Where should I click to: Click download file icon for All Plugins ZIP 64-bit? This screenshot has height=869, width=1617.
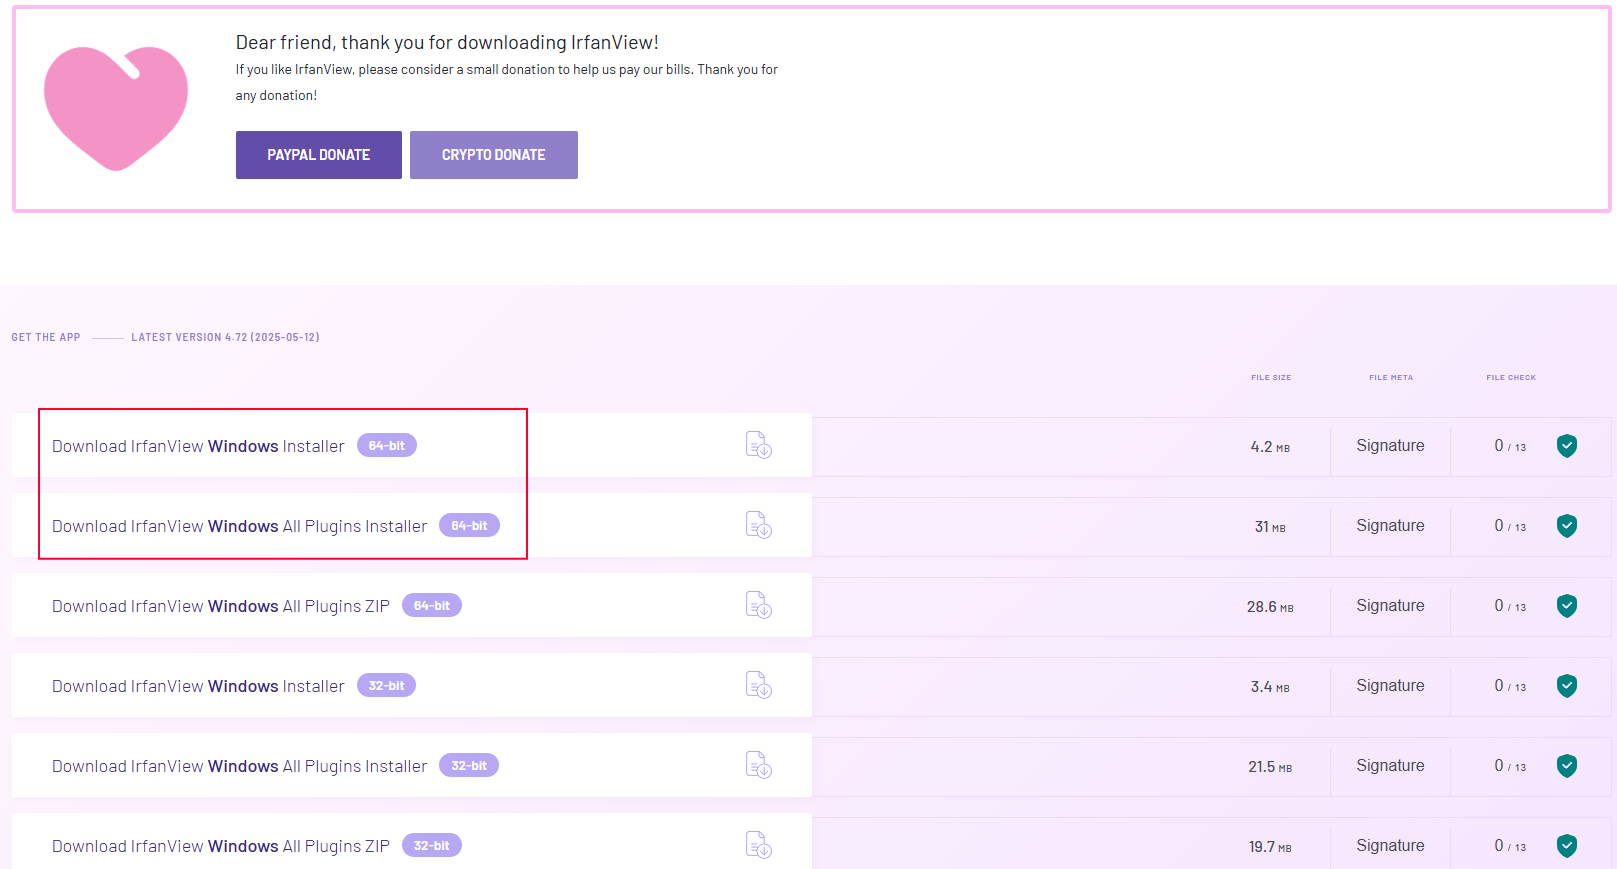point(759,605)
